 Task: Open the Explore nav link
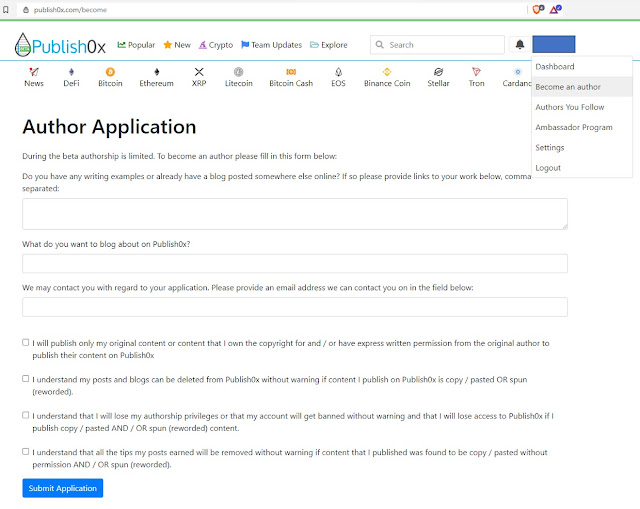tap(329, 45)
